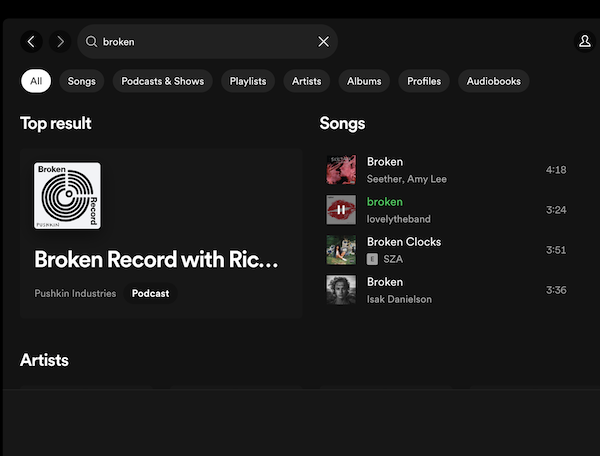Open the Isak Danielson artist link
Viewport: 600px width, 456px height.
399,299
